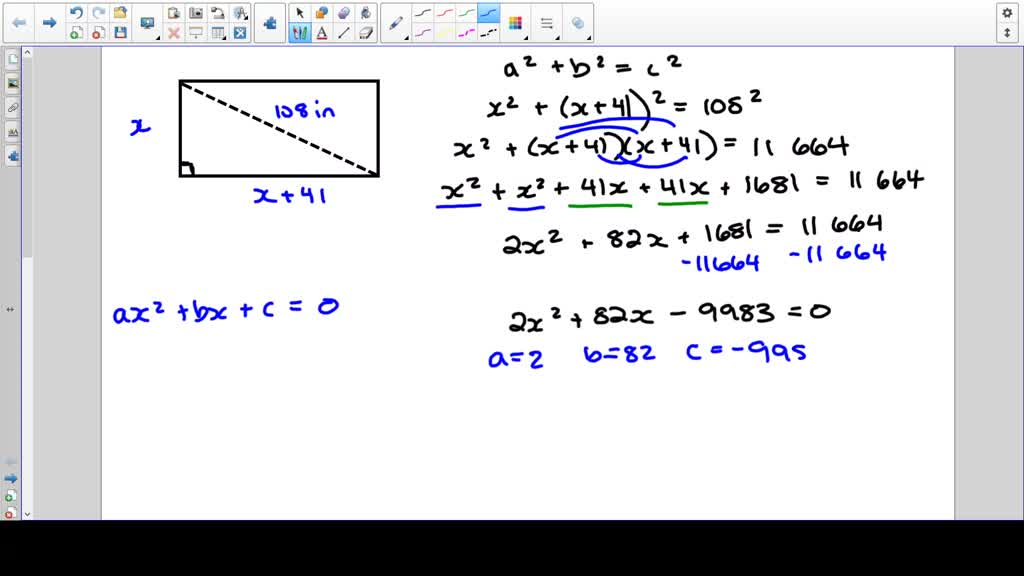The height and width of the screenshot is (576, 1024).
Task: Pick the dashed black pen style
Action: (x=488, y=33)
